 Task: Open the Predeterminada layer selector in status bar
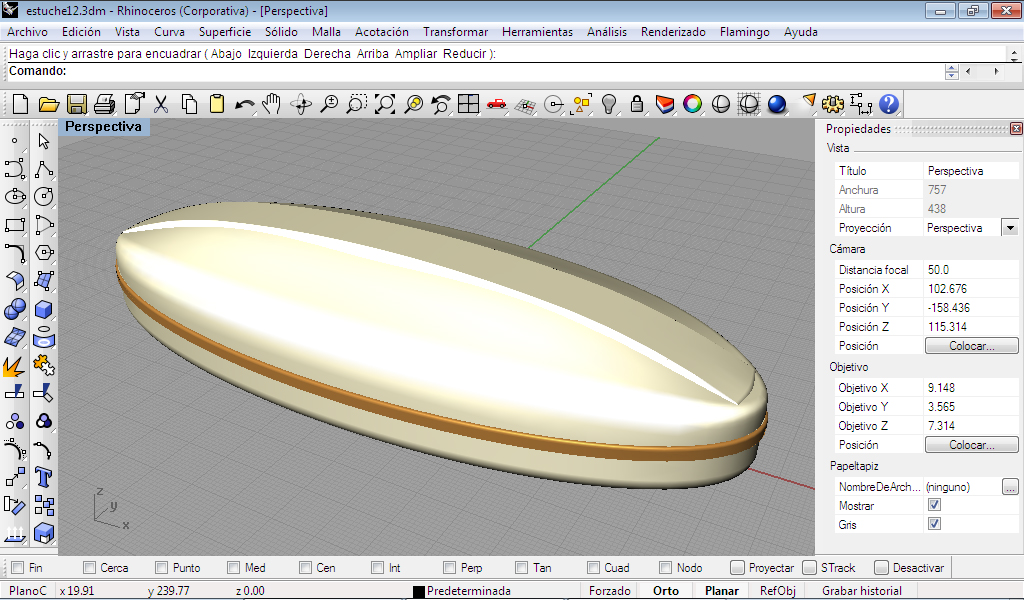468,591
